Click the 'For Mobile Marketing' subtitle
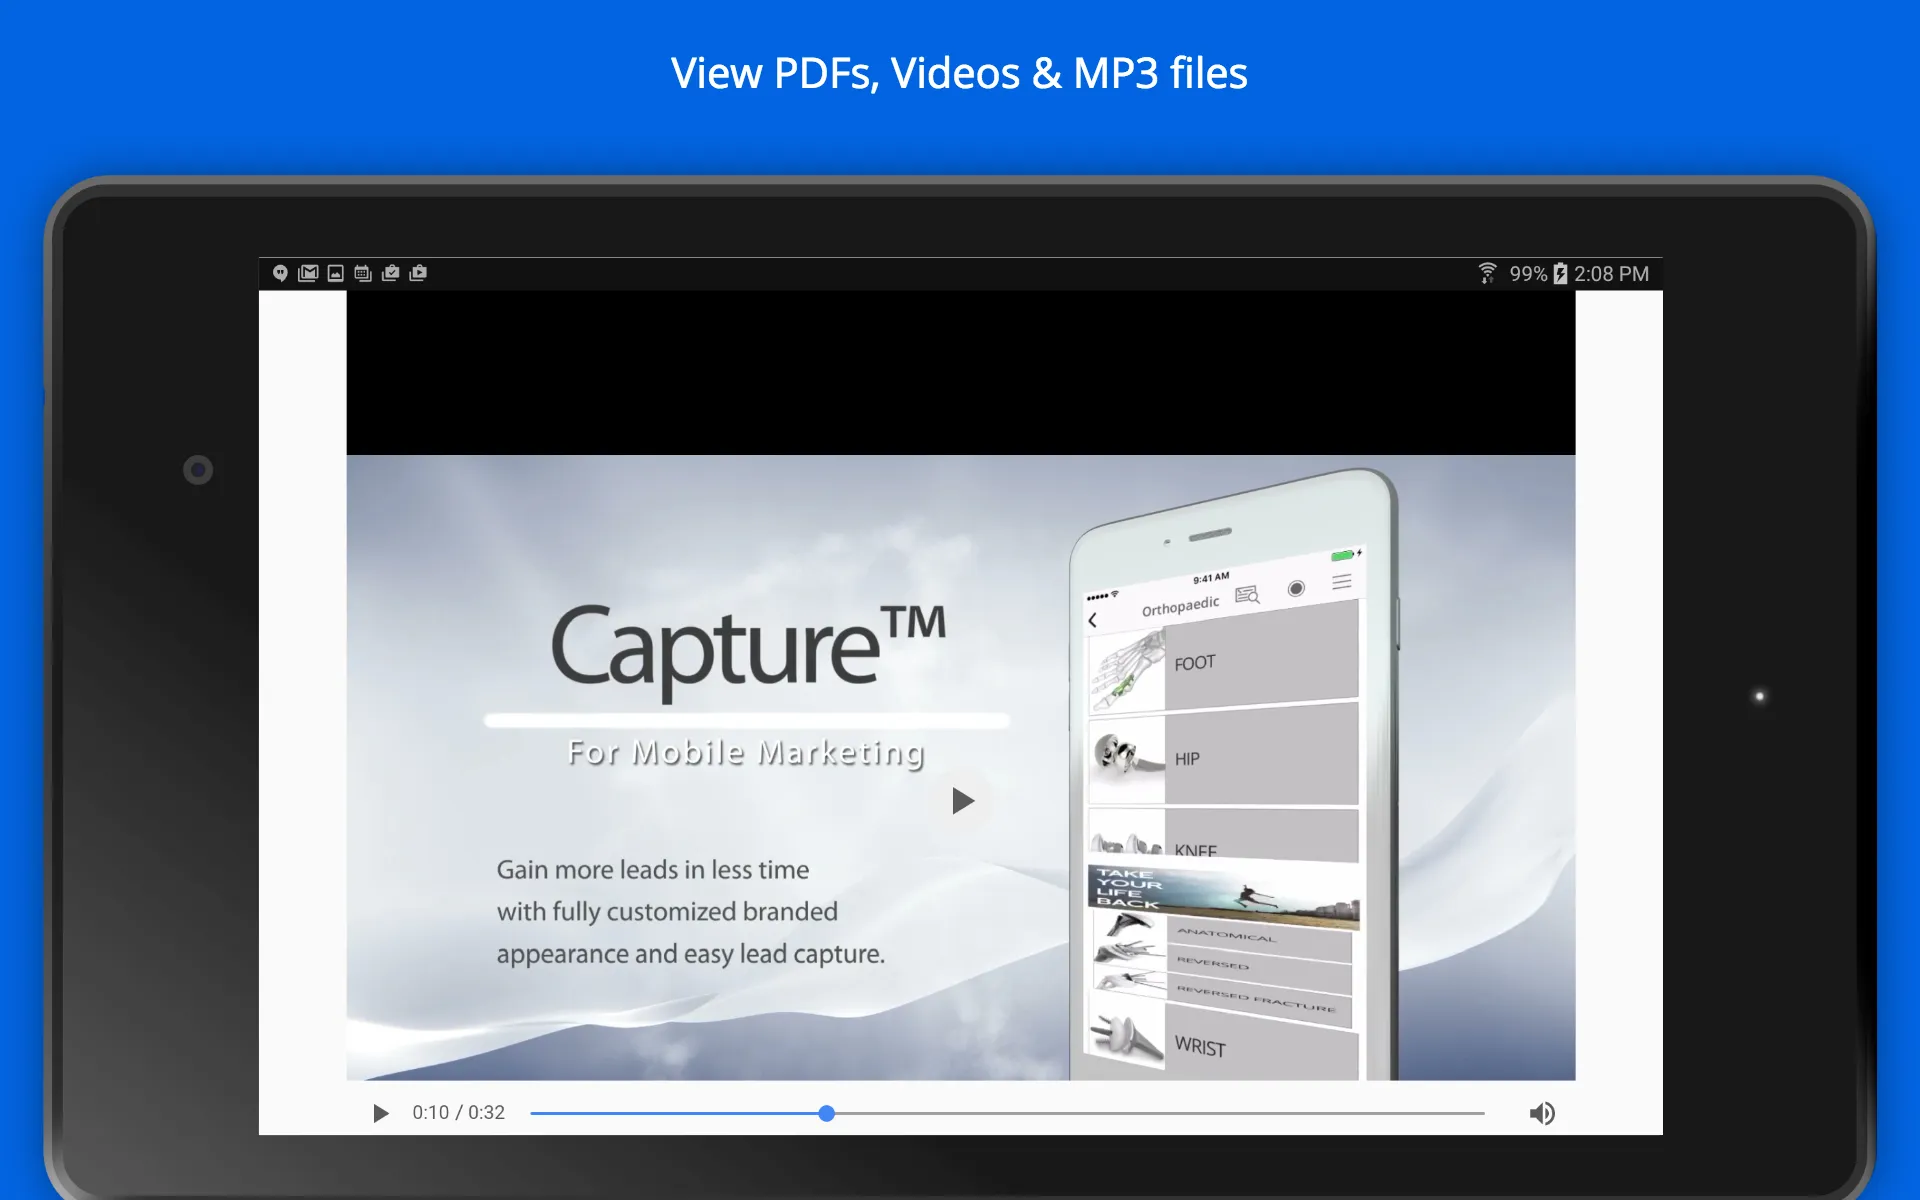 click(746, 752)
